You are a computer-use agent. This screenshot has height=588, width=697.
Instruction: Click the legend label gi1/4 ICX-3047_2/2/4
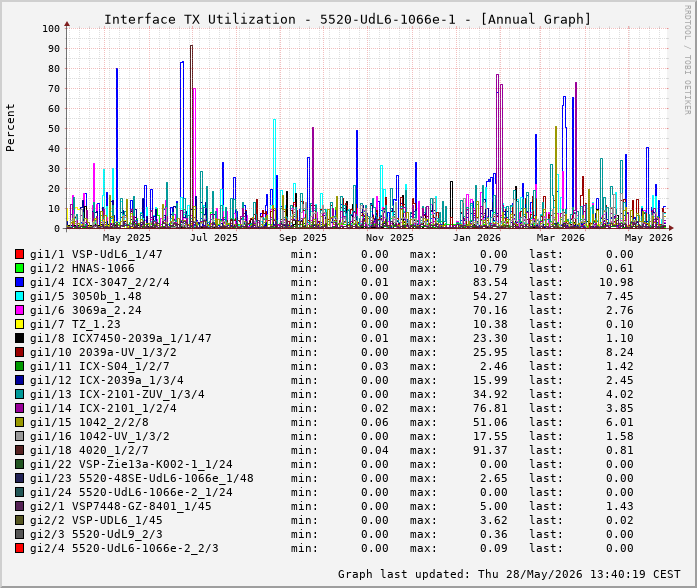click(100, 282)
